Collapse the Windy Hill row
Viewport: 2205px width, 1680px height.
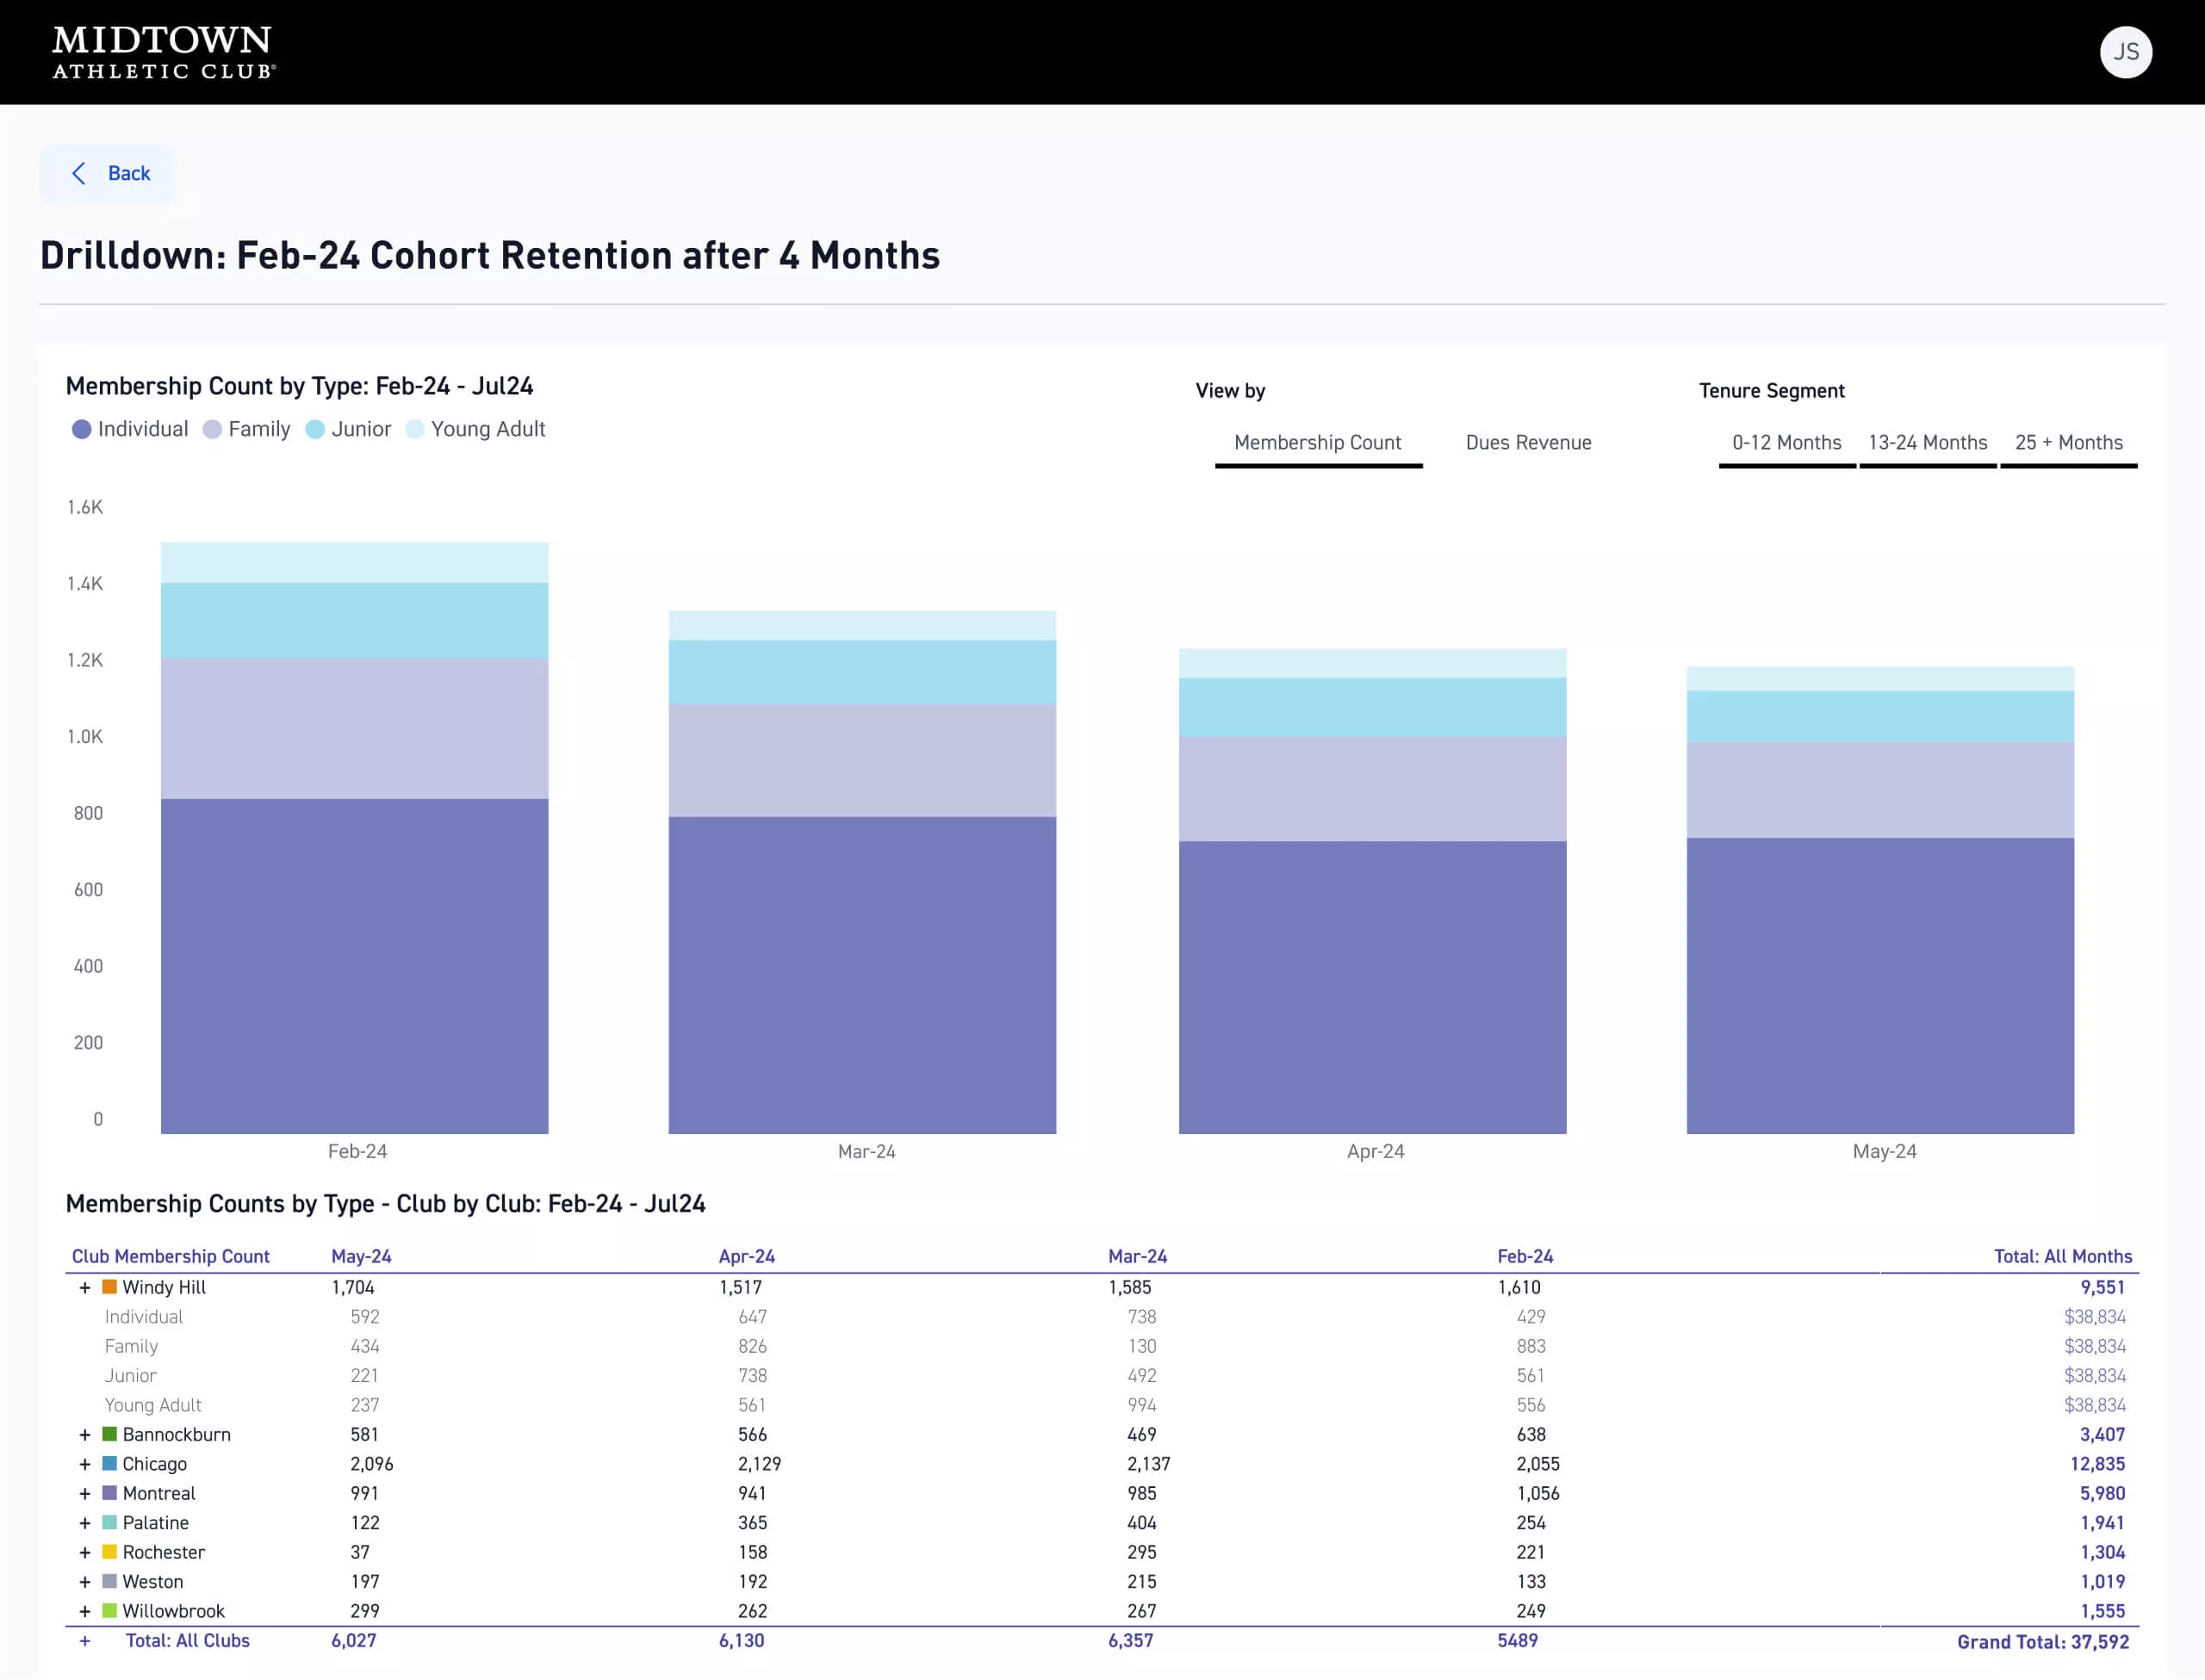(x=85, y=1288)
